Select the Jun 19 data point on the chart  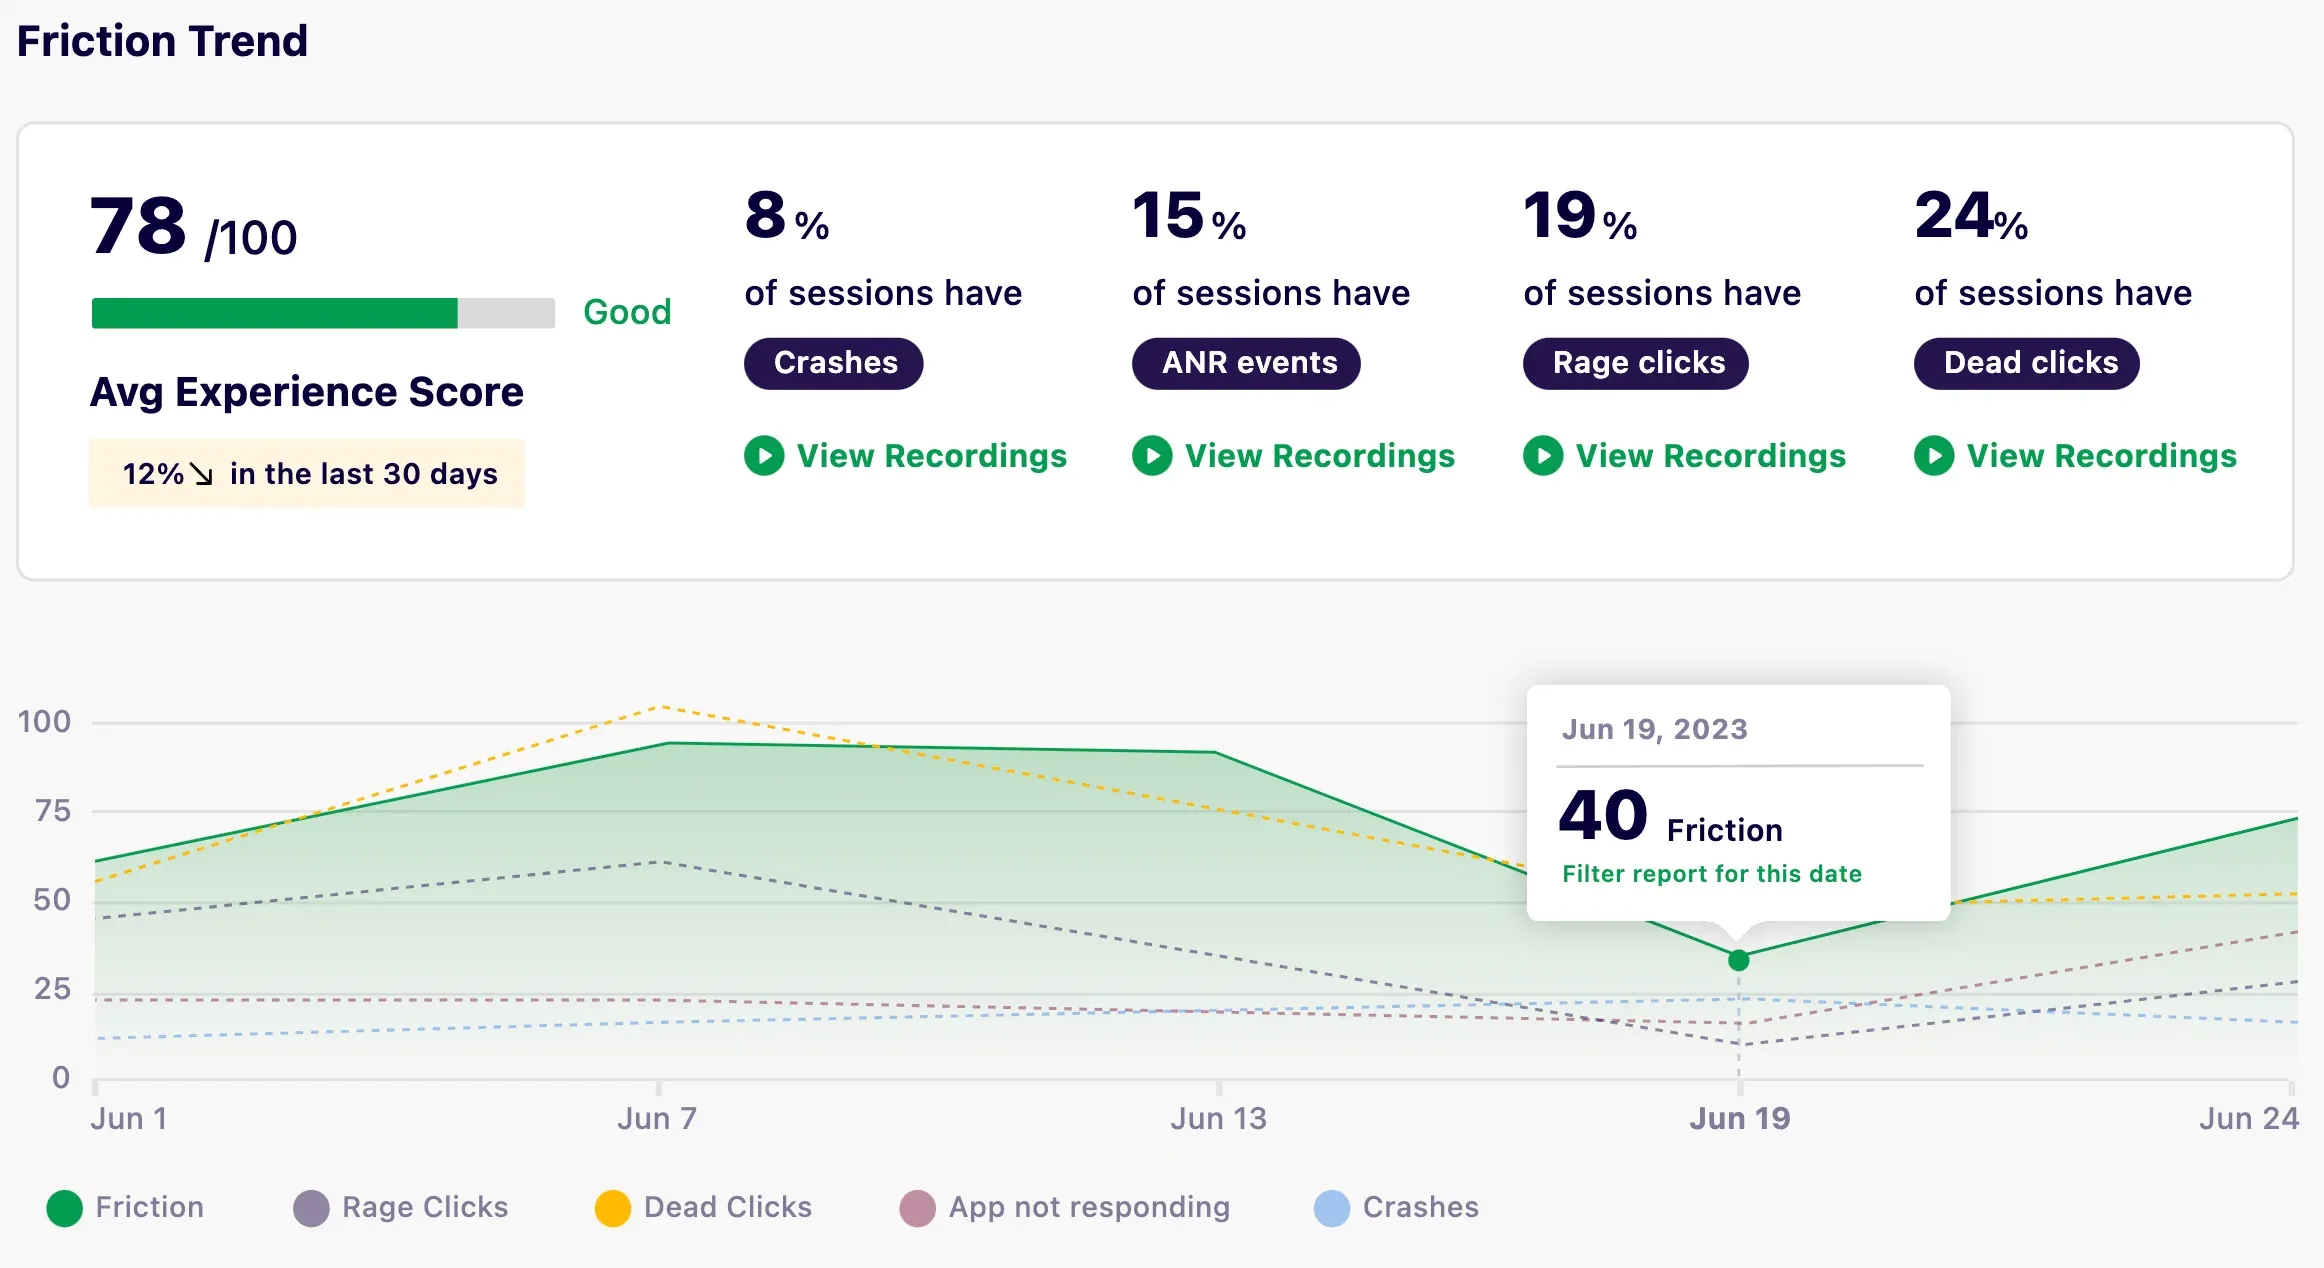point(1738,961)
